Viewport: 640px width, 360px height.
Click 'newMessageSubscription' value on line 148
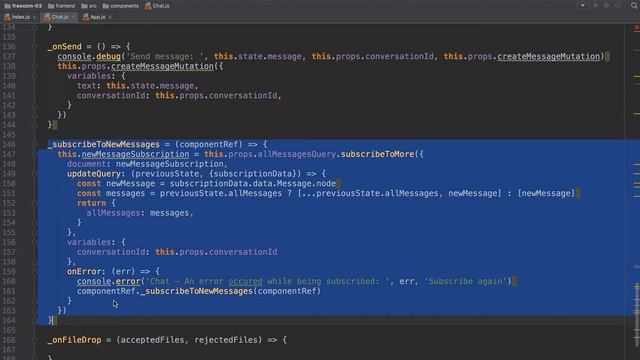coord(170,164)
